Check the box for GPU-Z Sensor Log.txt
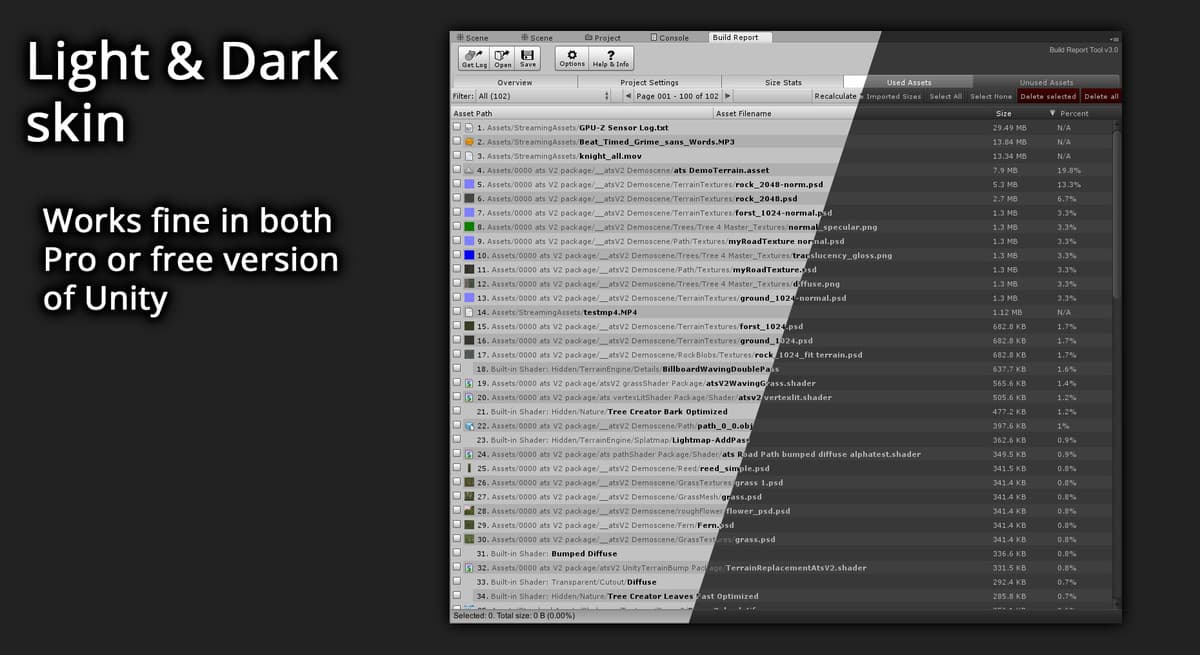The height and width of the screenshot is (655, 1200). tap(457, 128)
